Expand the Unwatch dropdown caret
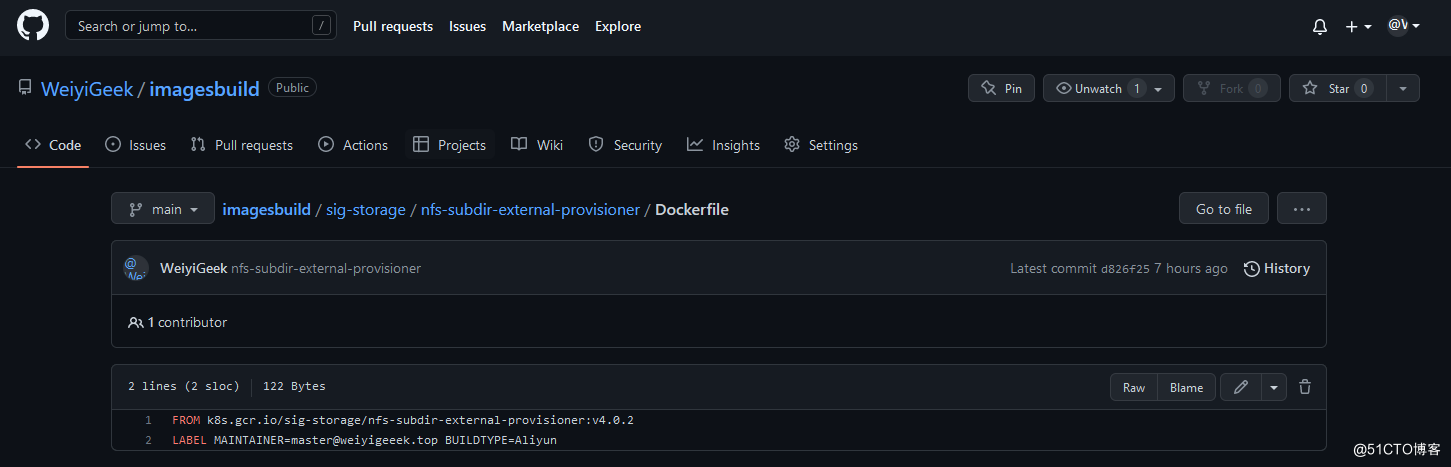 [x=1158, y=89]
